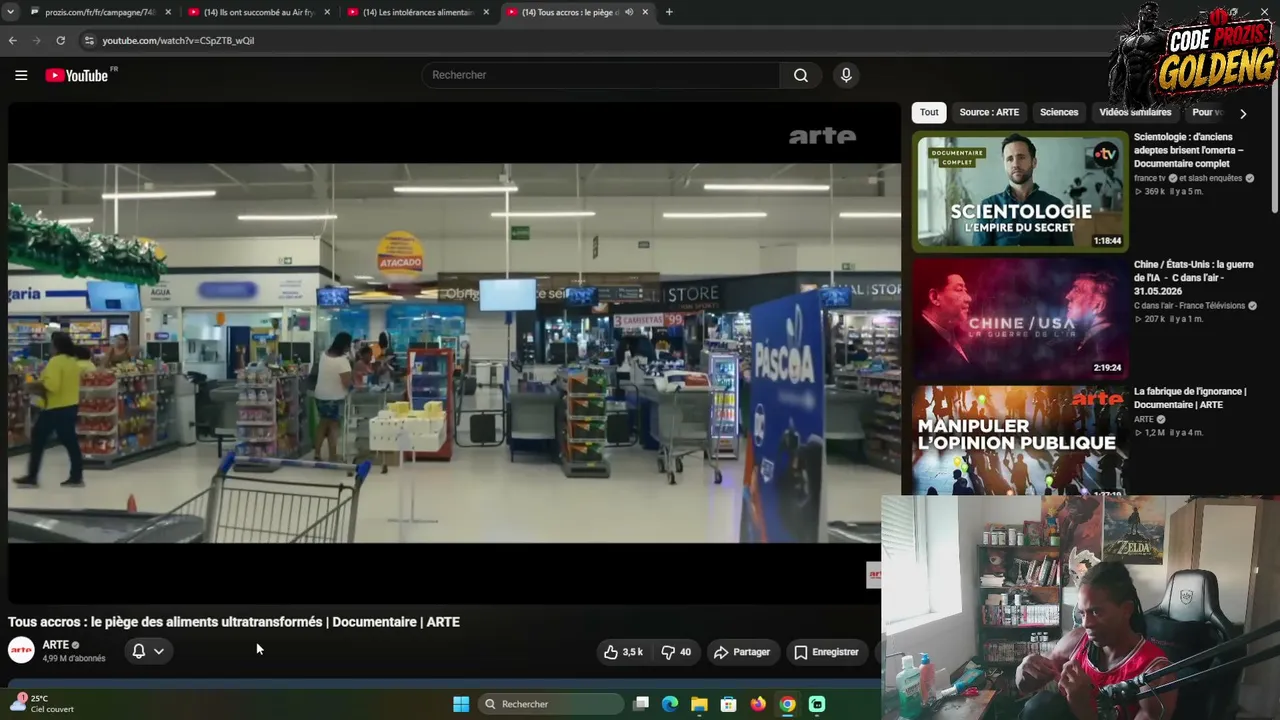This screenshot has width=1280, height=720.
Task: Open File Explorer from the taskbar
Action: click(699, 704)
